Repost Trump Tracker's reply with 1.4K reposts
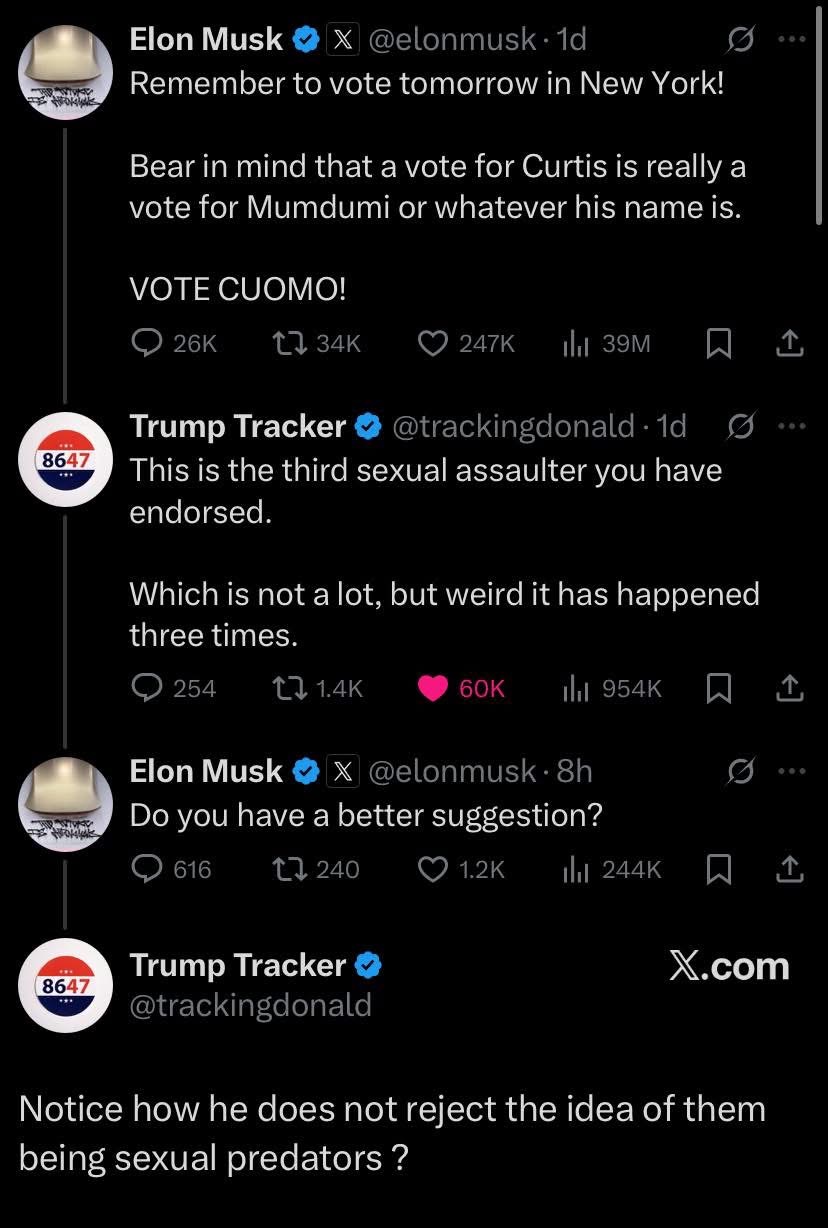 (290, 688)
